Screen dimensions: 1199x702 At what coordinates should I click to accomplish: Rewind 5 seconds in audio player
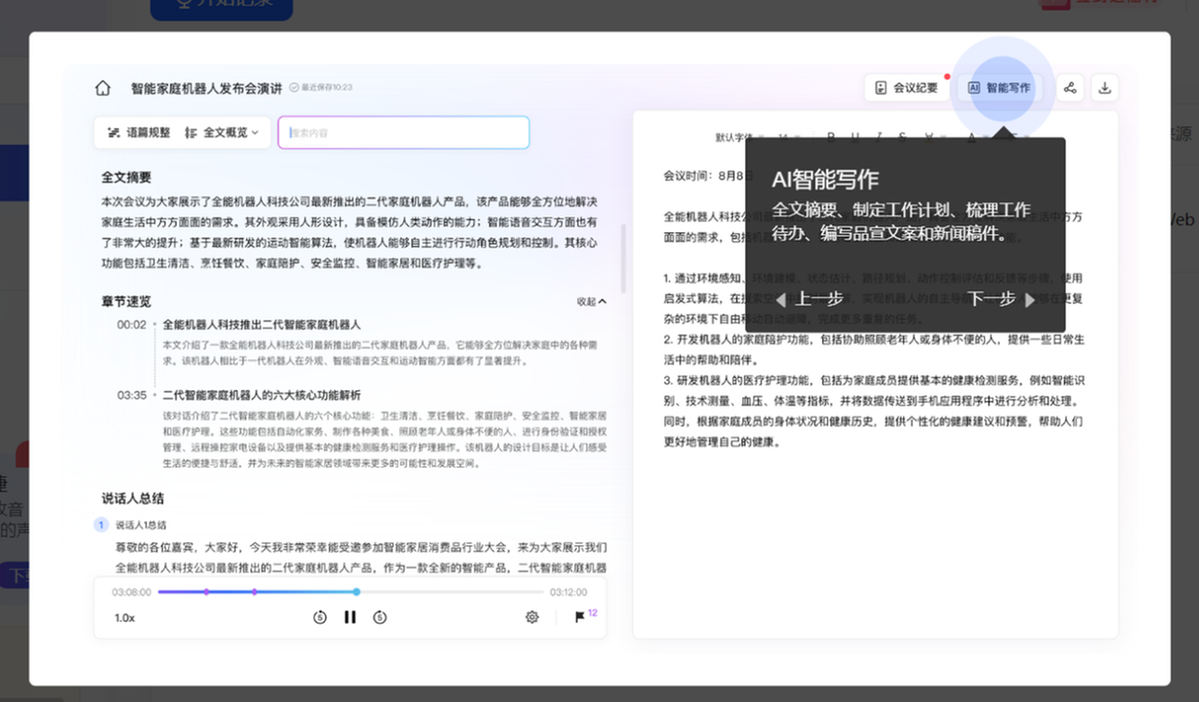(x=320, y=617)
